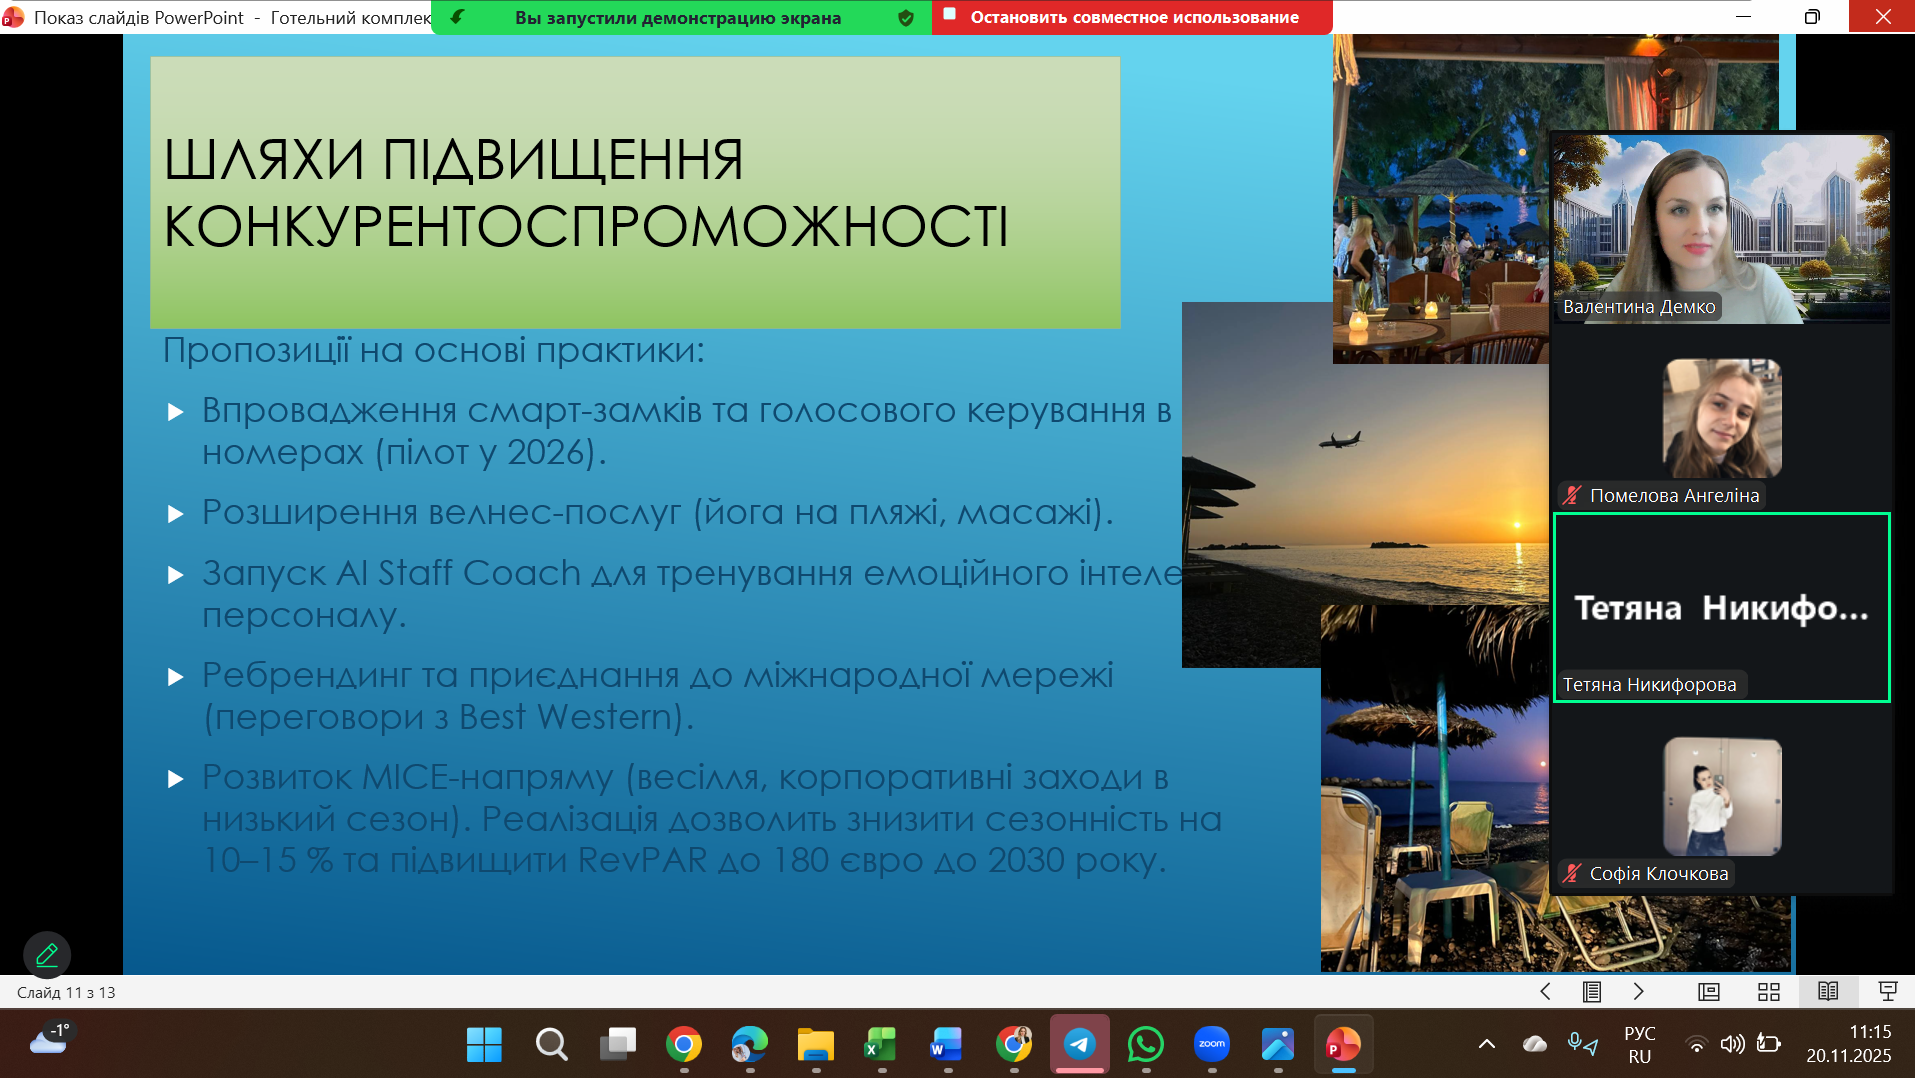Select Помелова Ангеліна's video tile
The image size is (1915, 1078).
pos(1721,418)
